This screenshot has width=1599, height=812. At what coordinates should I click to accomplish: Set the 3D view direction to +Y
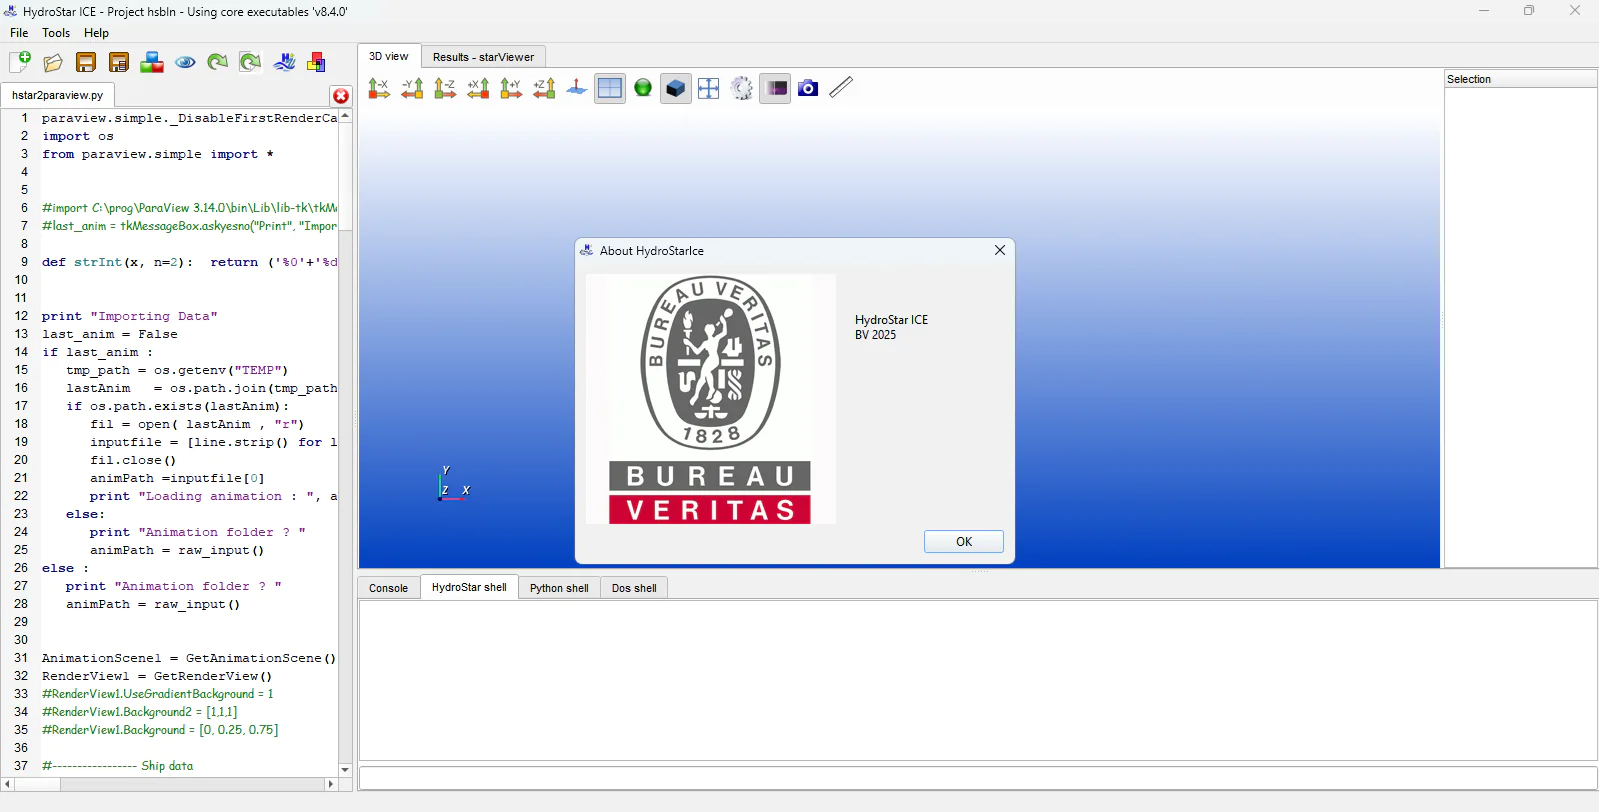(x=511, y=88)
